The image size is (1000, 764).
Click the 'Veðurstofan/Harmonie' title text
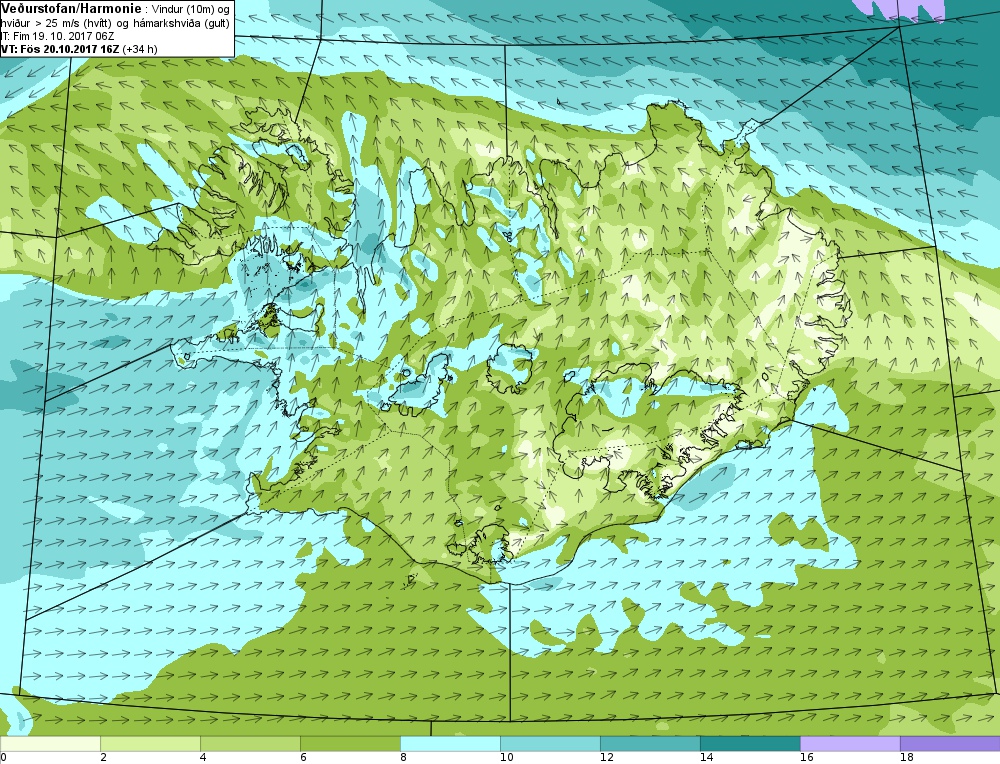(x=70, y=9)
